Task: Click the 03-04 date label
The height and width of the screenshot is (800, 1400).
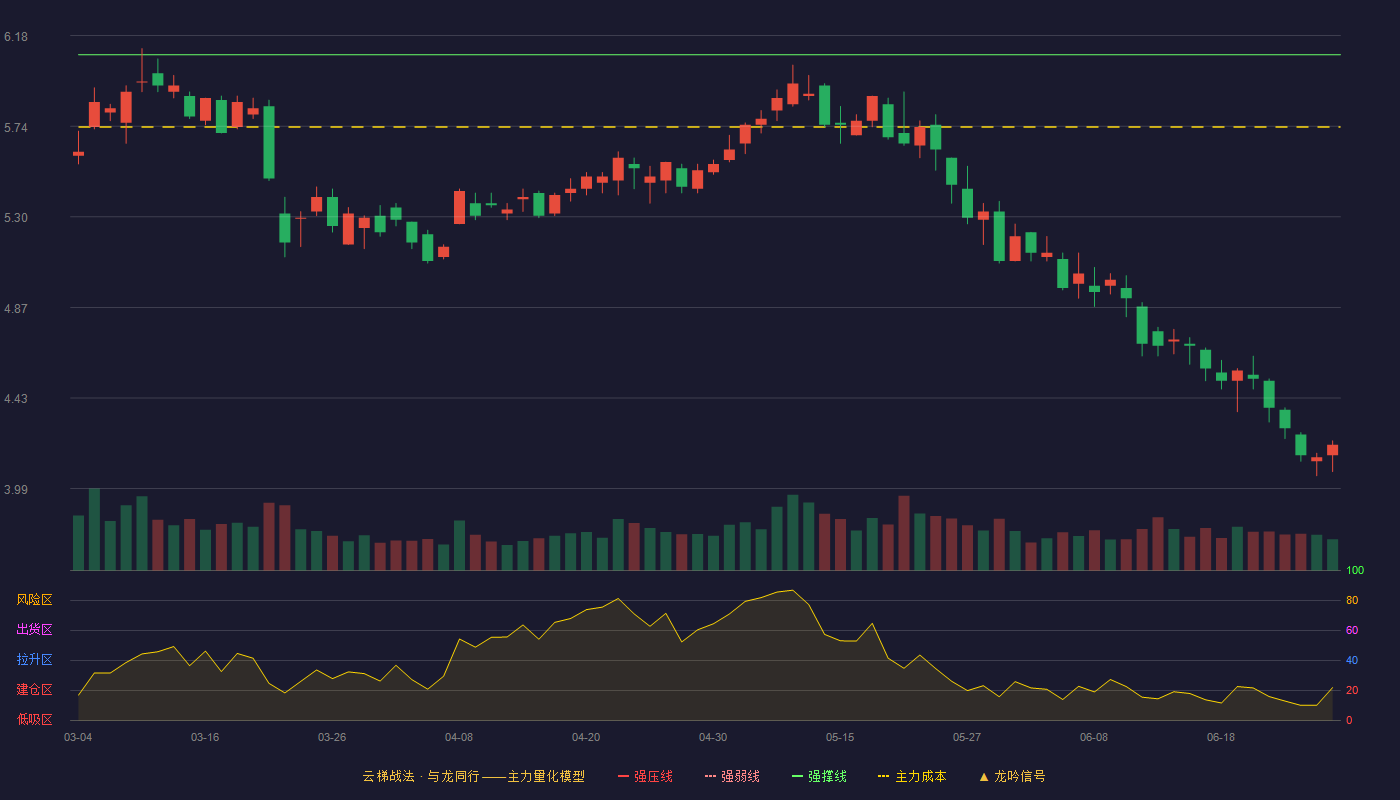Action: [78, 737]
